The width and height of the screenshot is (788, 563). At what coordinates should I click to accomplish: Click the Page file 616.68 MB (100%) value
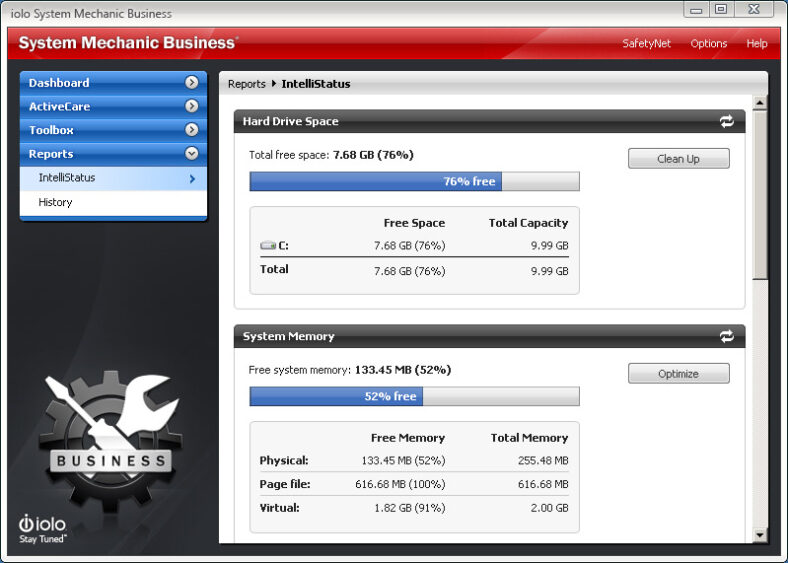tap(400, 484)
